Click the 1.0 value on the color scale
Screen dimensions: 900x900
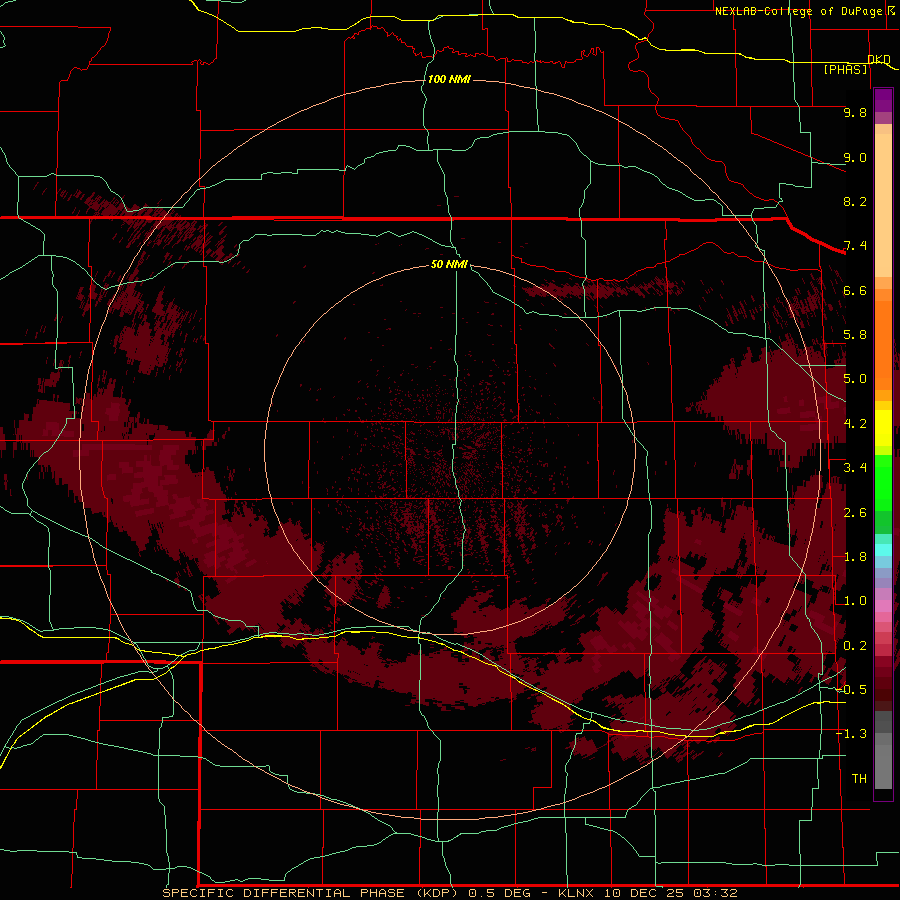coord(855,601)
